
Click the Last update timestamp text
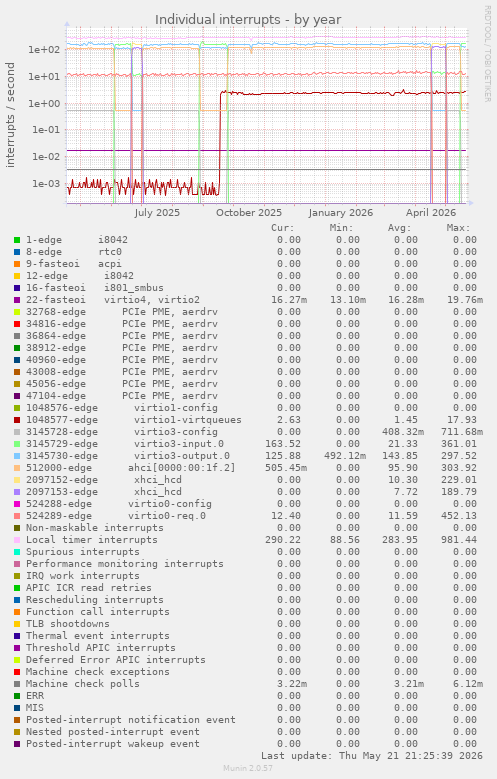click(372, 756)
